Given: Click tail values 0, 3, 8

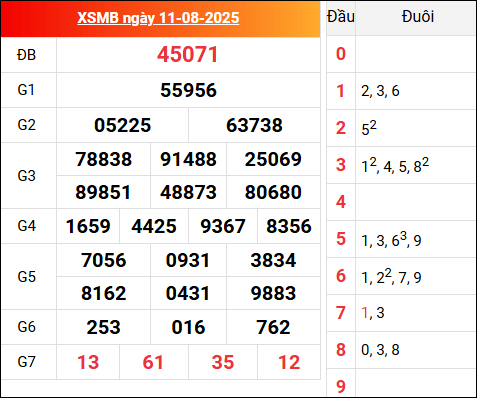Looking at the screenshot, I should tap(380, 350).
